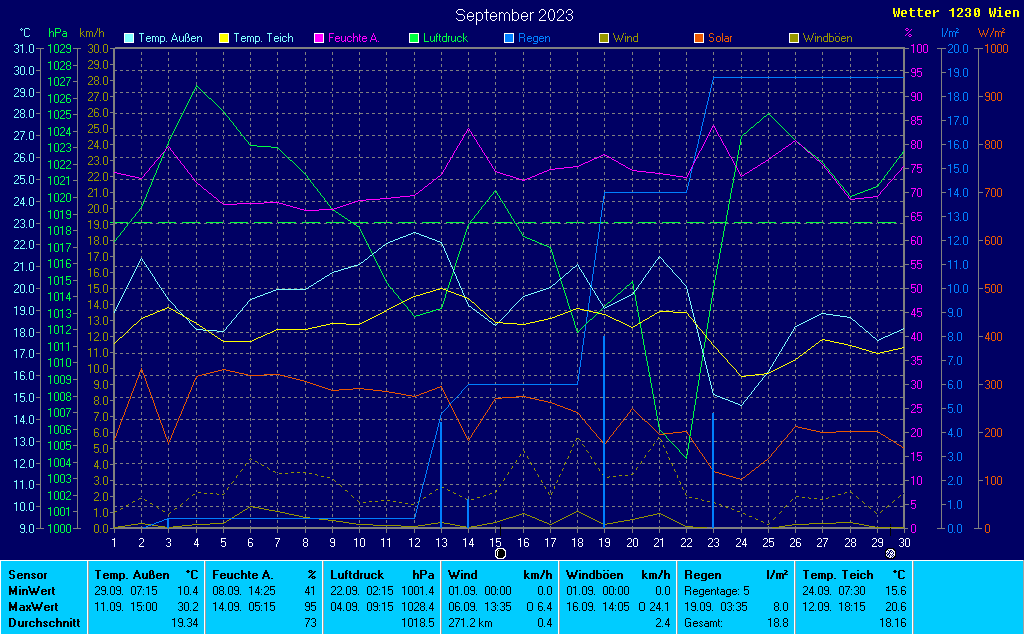Click the wind distance '271.2 km'

[x=471, y=623]
